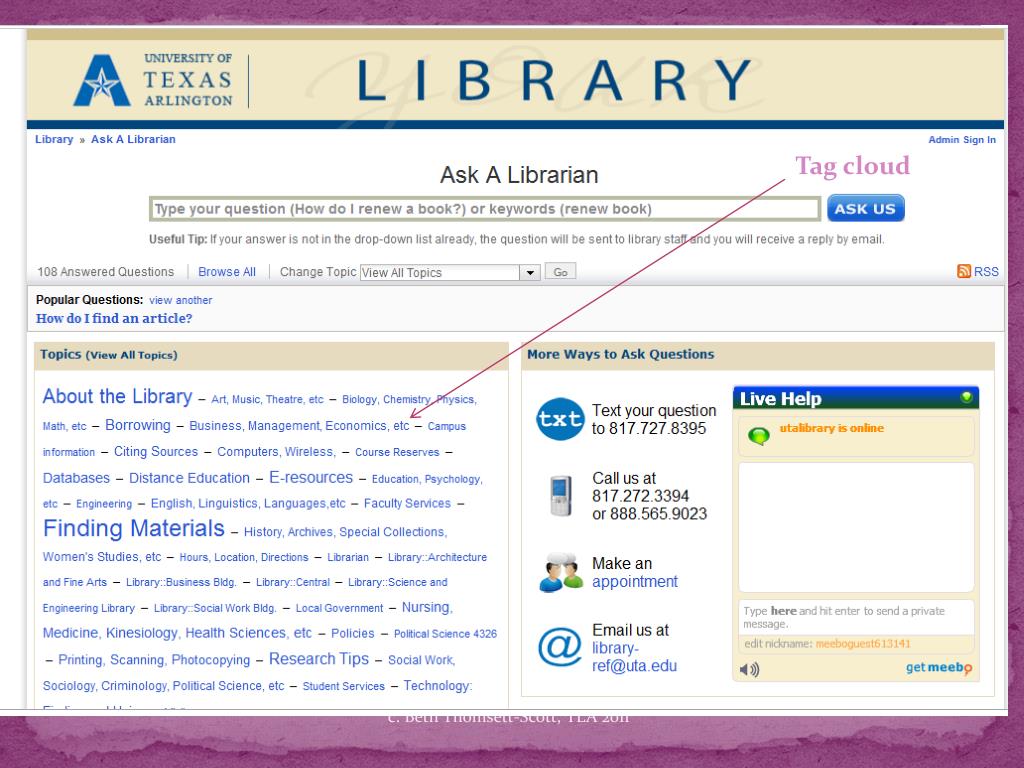Open the appointment link

635,581
